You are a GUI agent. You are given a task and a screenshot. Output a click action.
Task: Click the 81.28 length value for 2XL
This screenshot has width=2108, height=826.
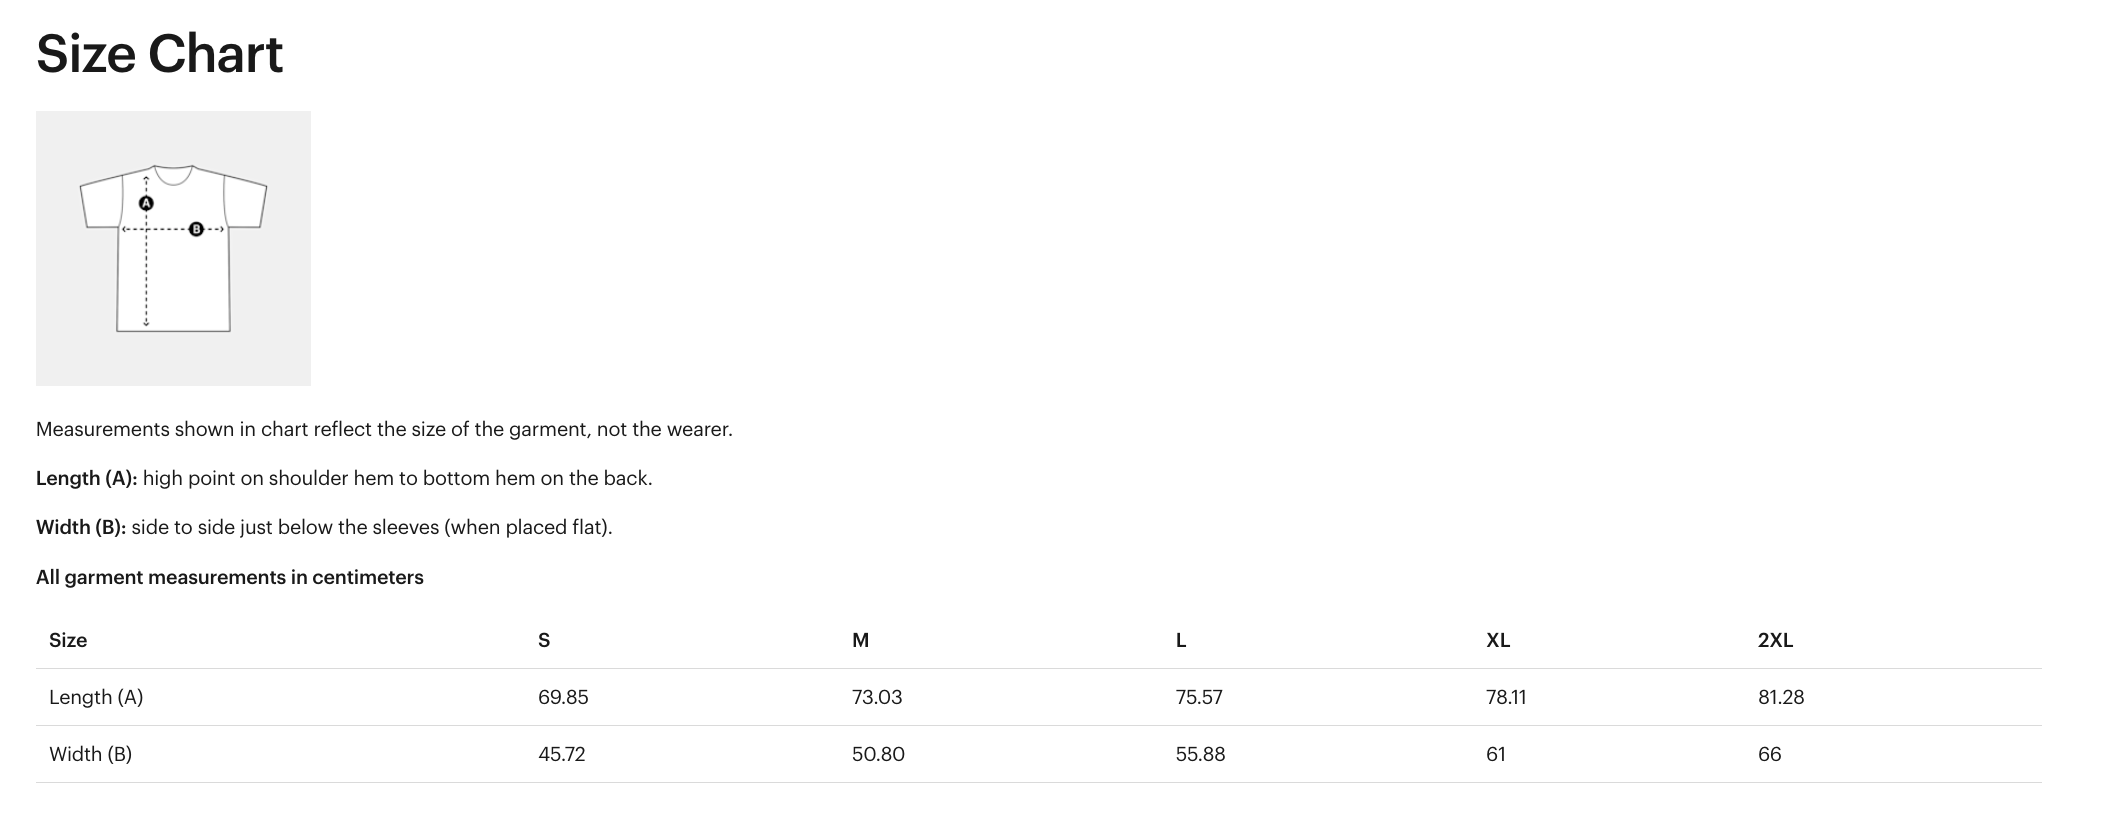(1781, 697)
